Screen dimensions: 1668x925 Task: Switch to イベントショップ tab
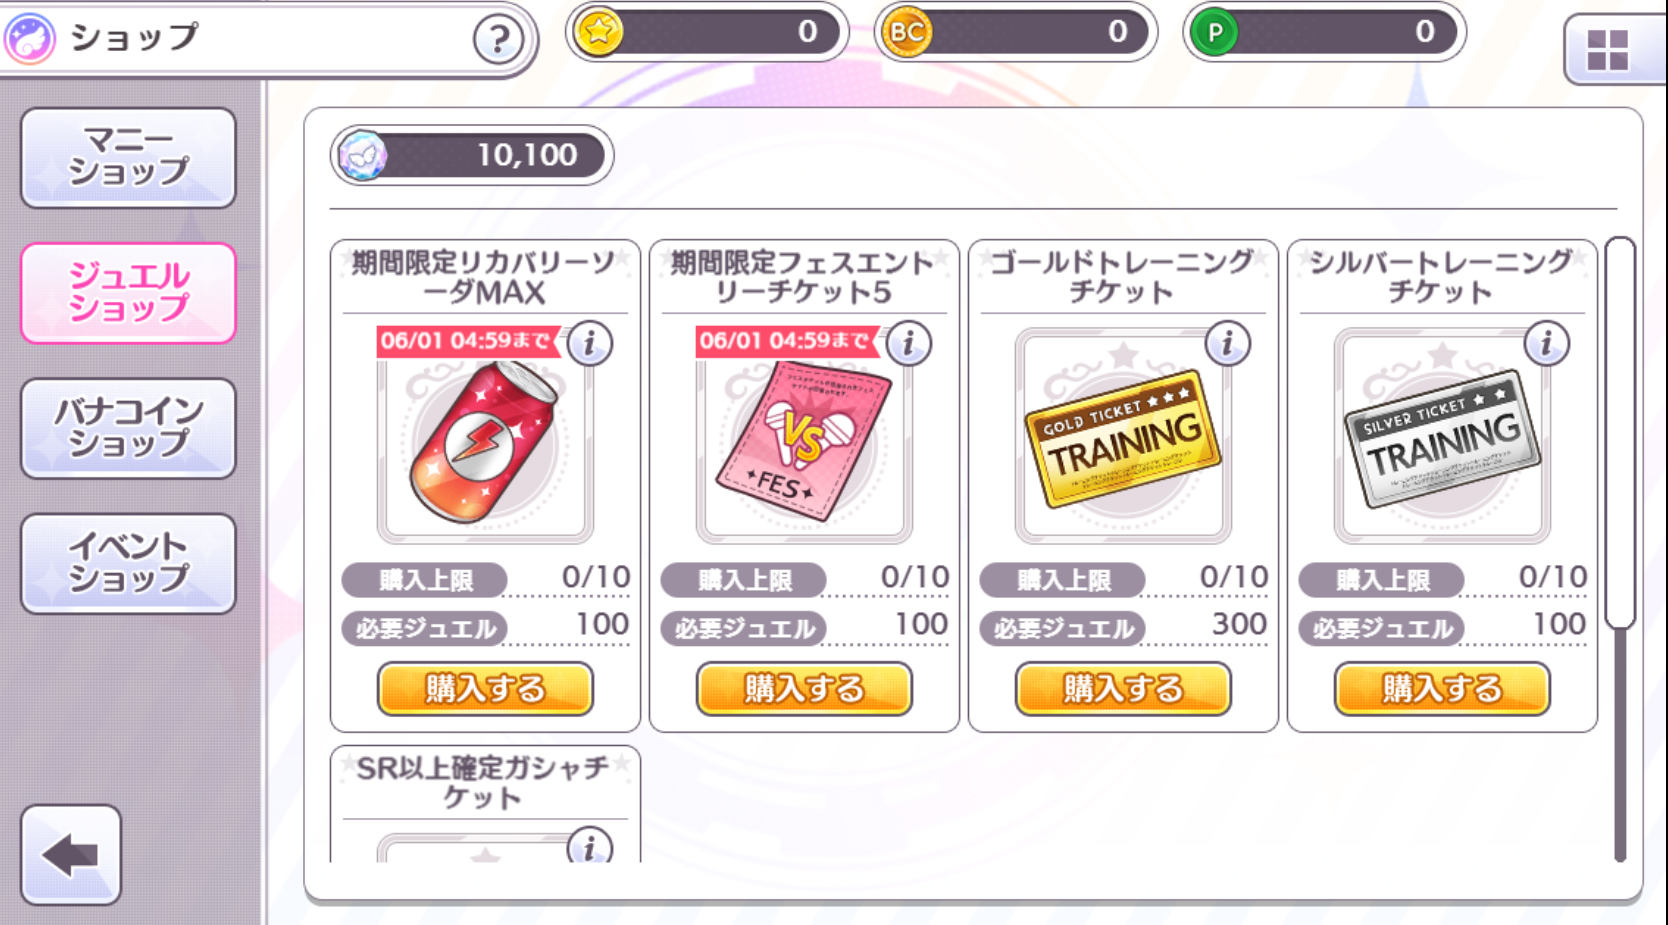point(128,563)
